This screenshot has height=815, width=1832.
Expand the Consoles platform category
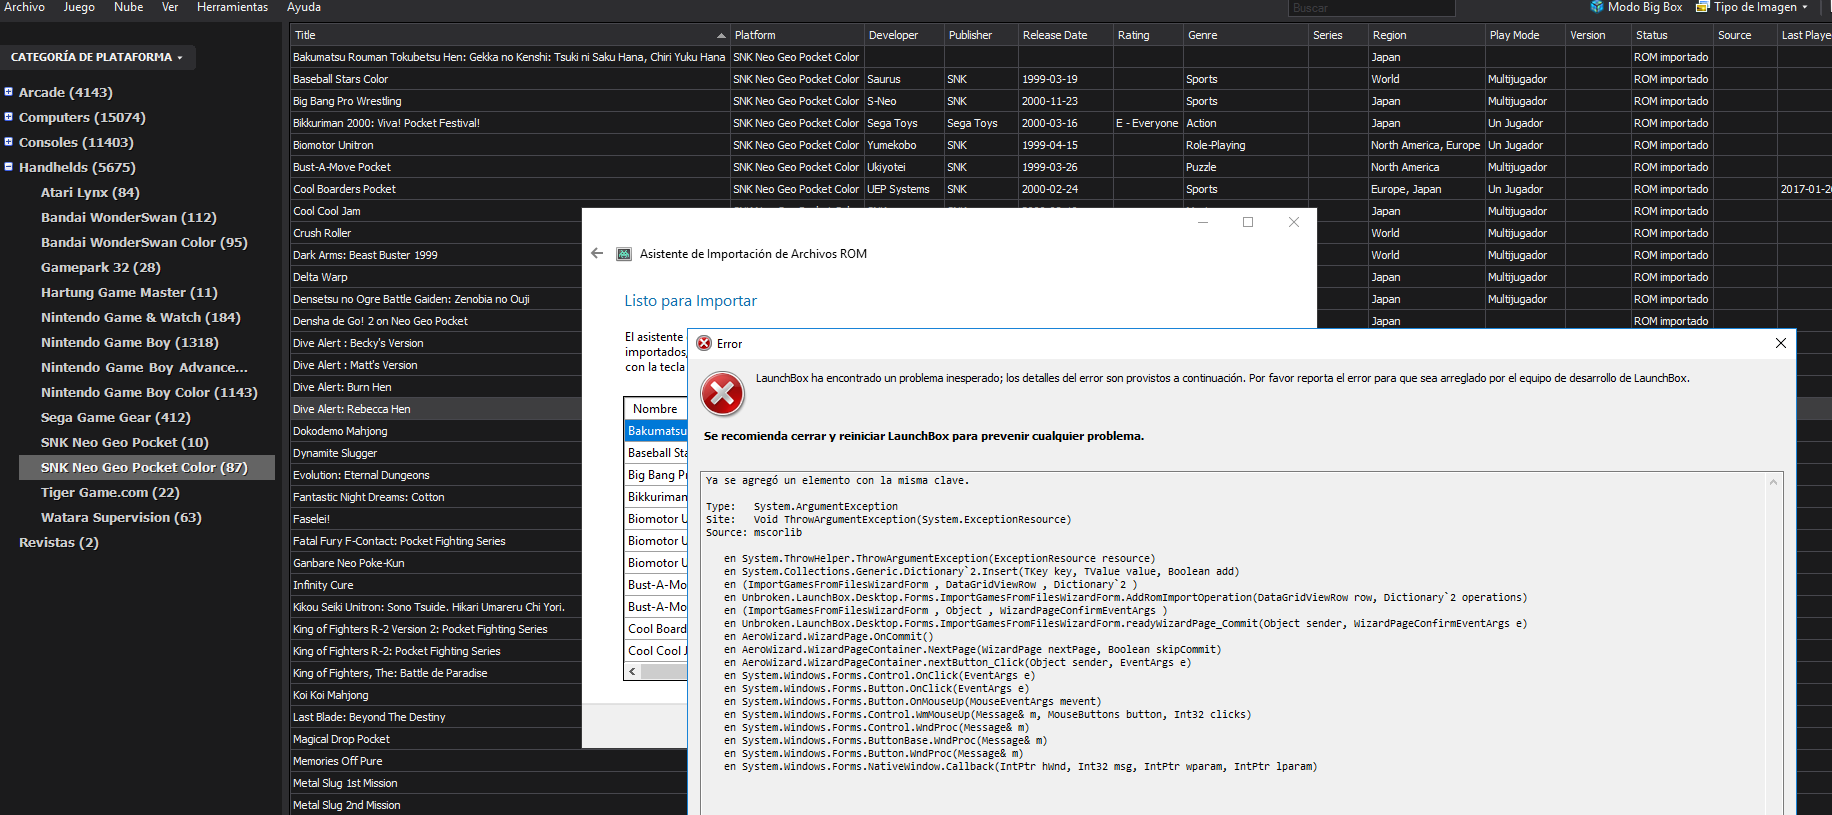[x=8, y=142]
